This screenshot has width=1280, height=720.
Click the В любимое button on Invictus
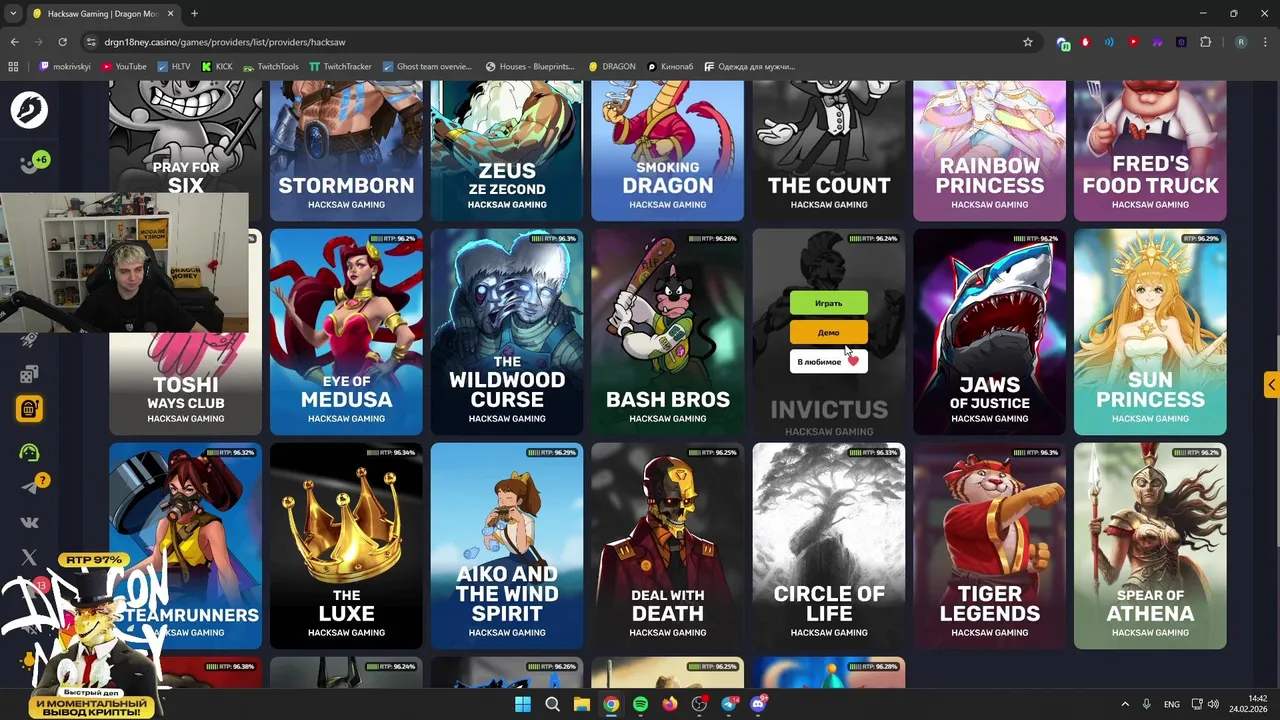(x=828, y=361)
